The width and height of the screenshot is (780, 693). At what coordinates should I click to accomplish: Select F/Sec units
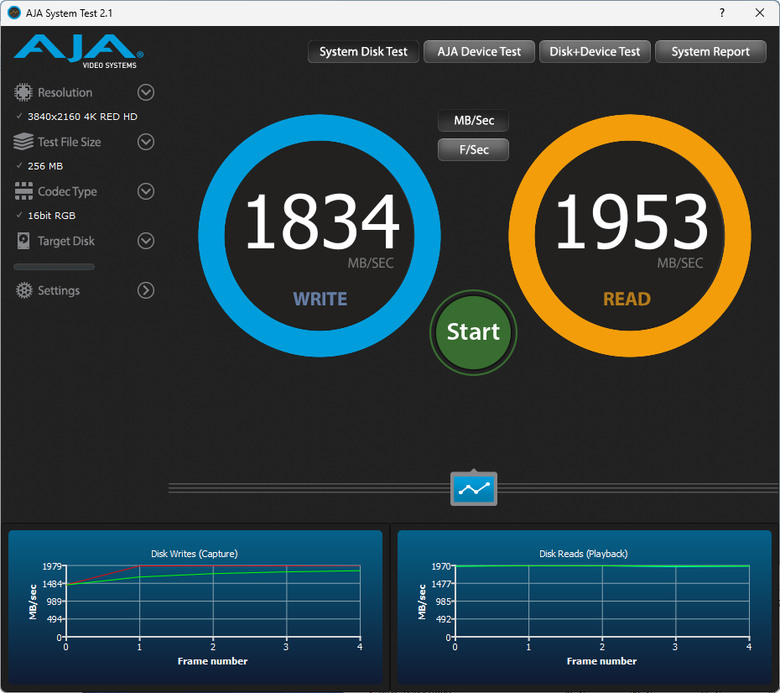474,150
